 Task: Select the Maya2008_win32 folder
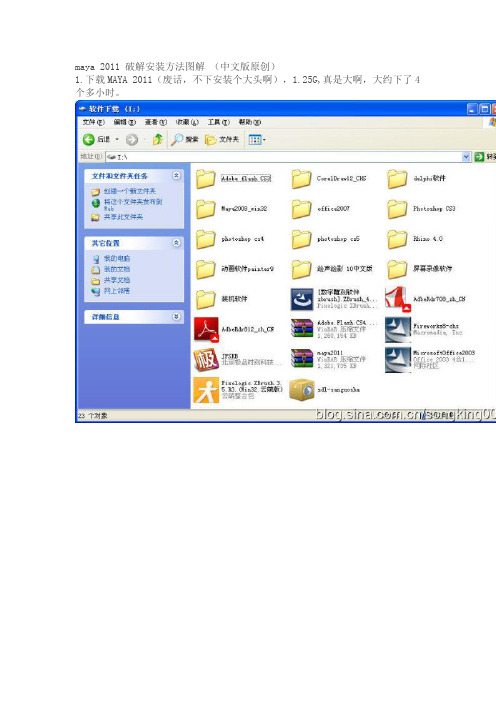pyautogui.click(x=231, y=209)
